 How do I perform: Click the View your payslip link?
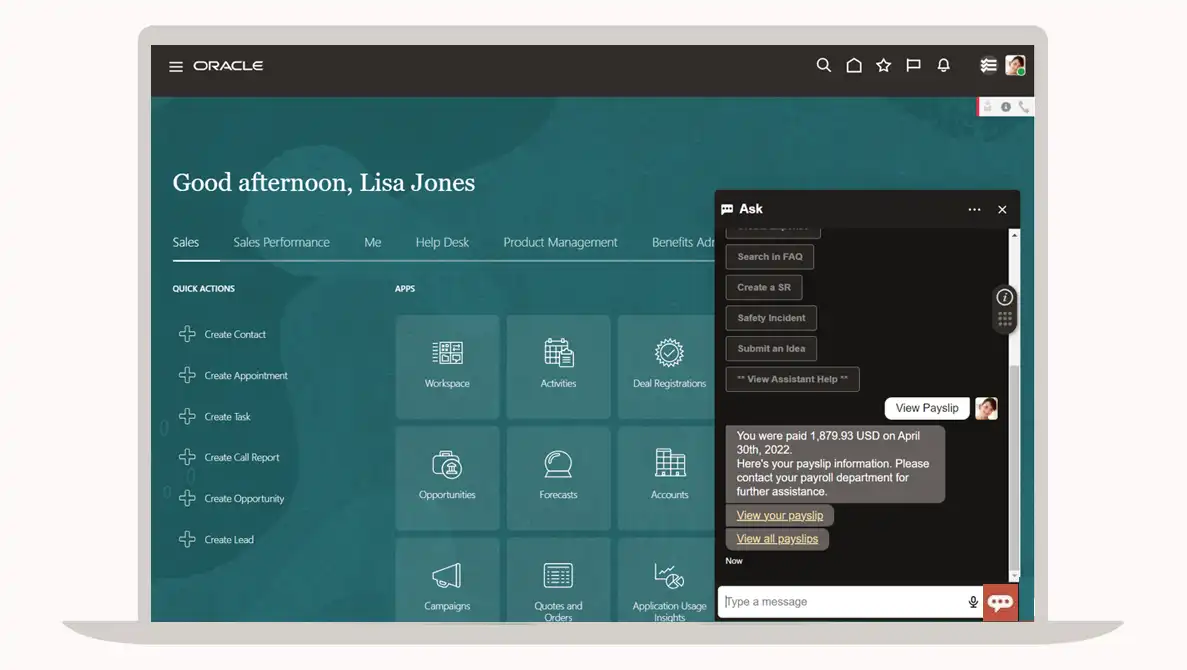click(x=779, y=516)
